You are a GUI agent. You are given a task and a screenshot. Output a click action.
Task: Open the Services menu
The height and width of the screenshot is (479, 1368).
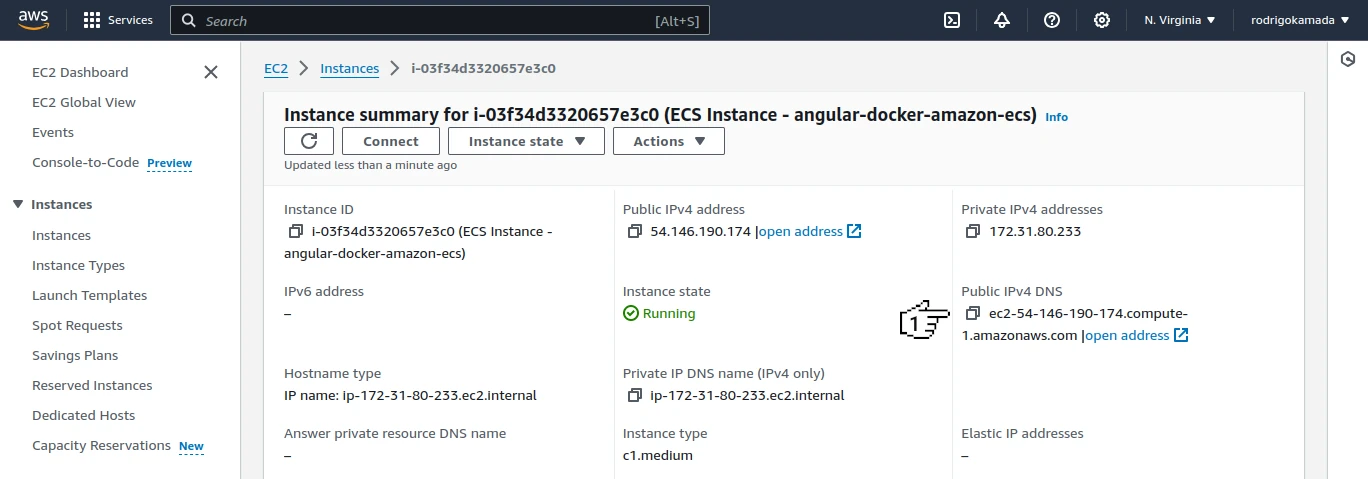point(118,20)
